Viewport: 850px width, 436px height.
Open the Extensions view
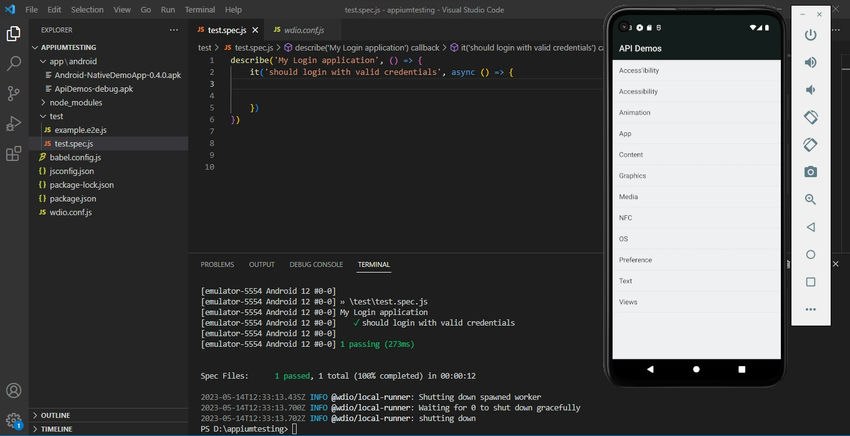(14, 153)
